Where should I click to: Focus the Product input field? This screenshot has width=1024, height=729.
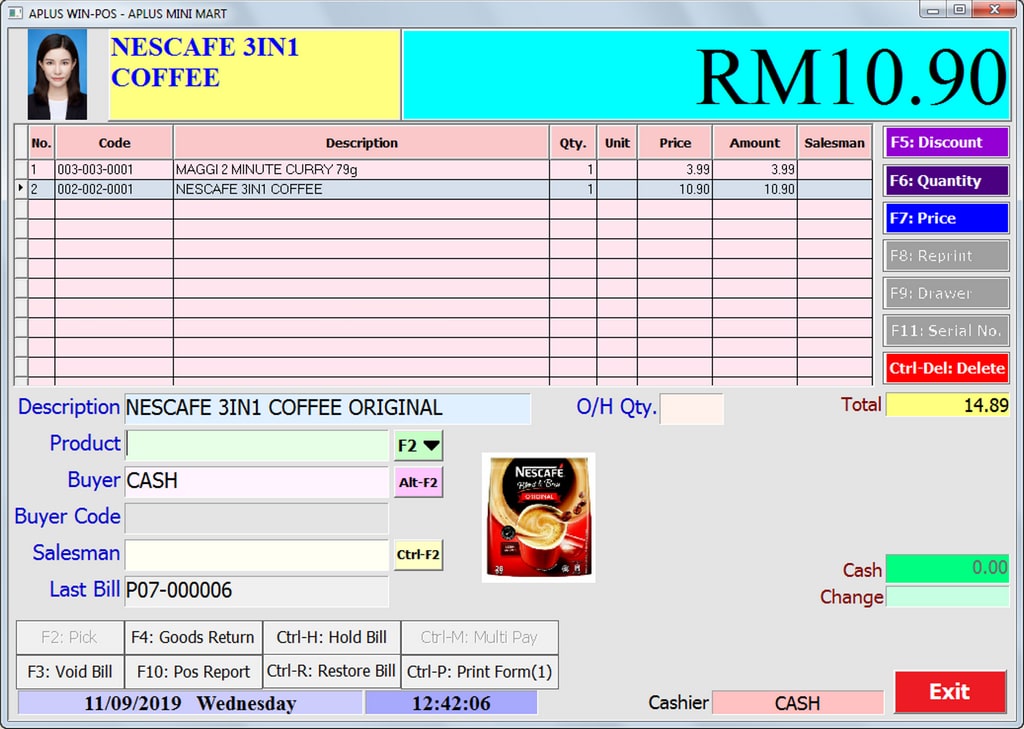click(x=257, y=446)
